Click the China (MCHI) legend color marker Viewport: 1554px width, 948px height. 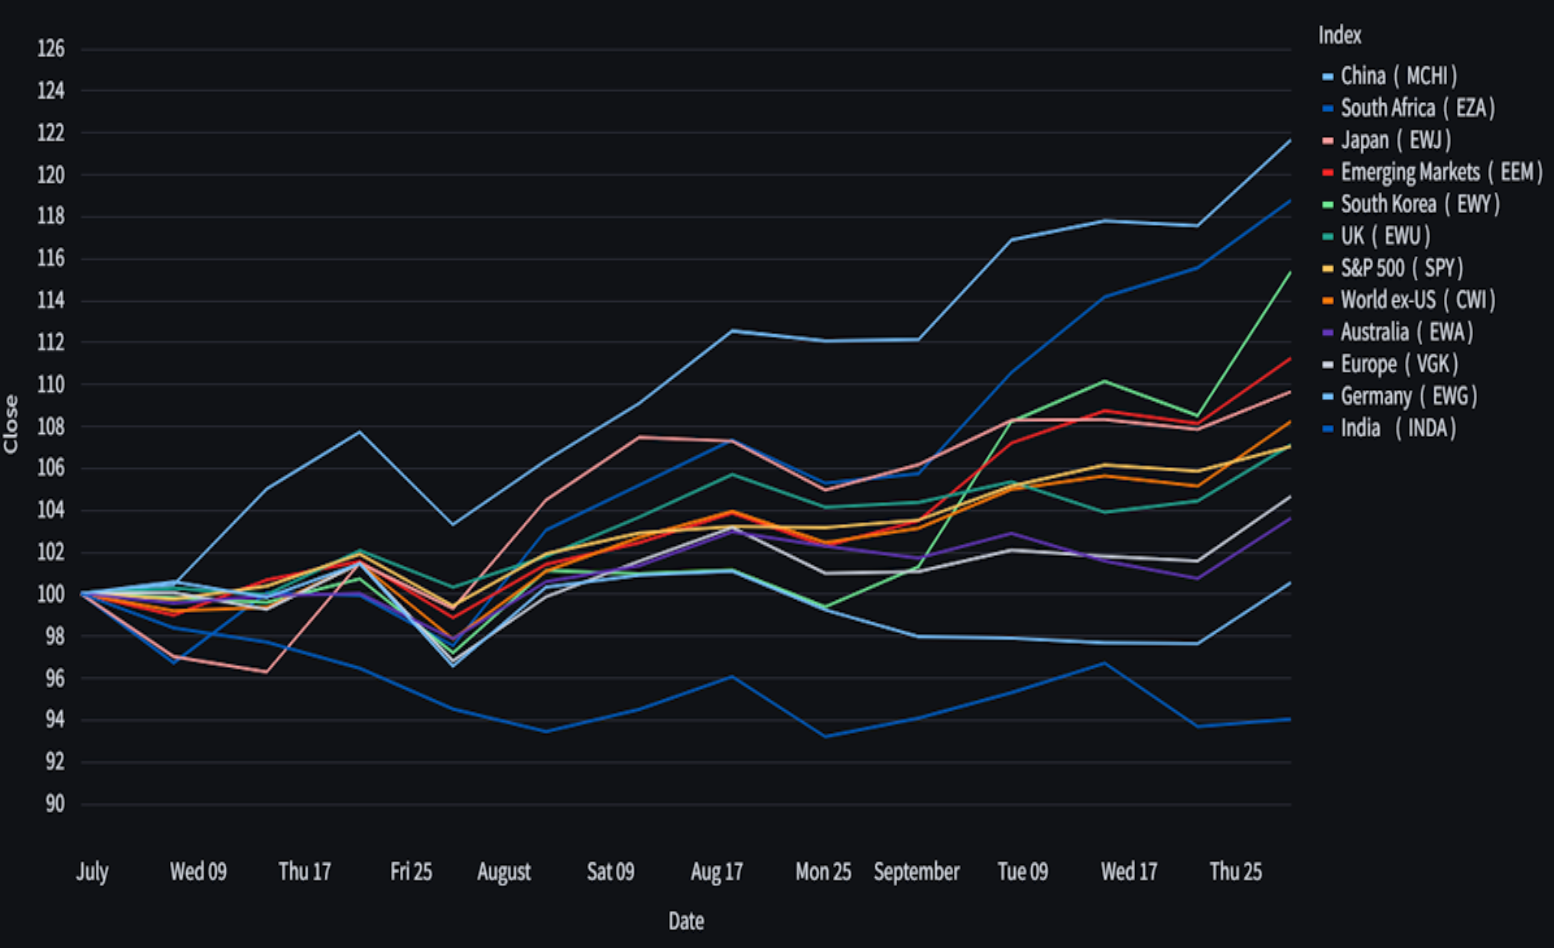tap(1327, 77)
